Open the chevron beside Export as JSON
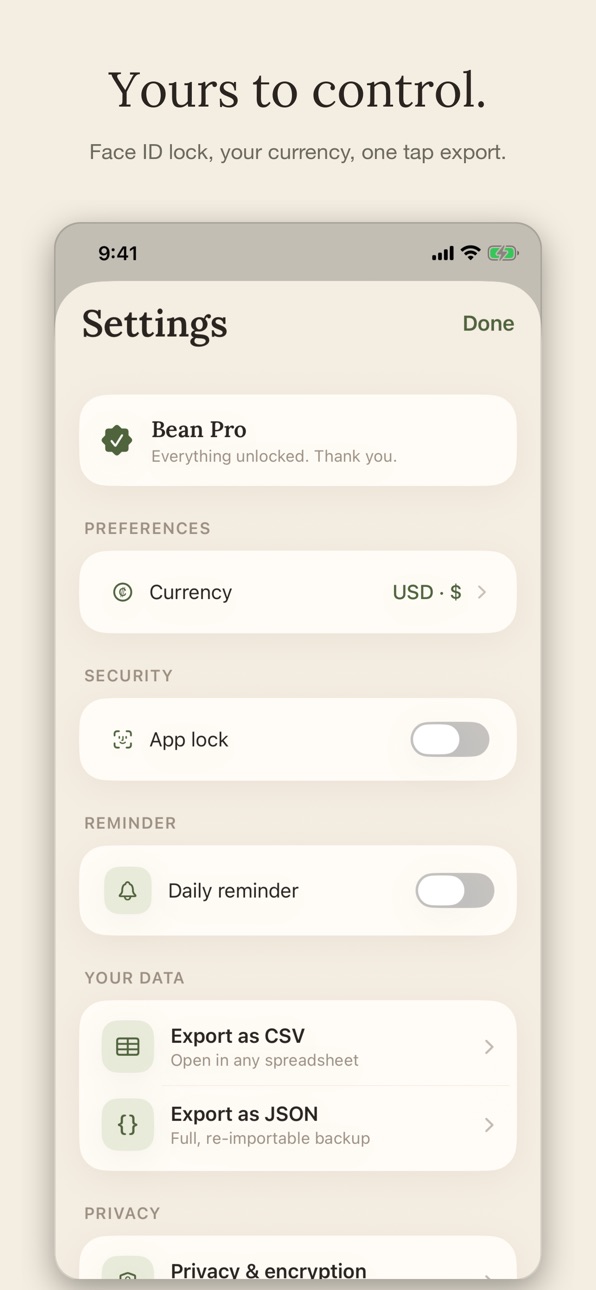The width and height of the screenshot is (596, 1290). 489,1125
